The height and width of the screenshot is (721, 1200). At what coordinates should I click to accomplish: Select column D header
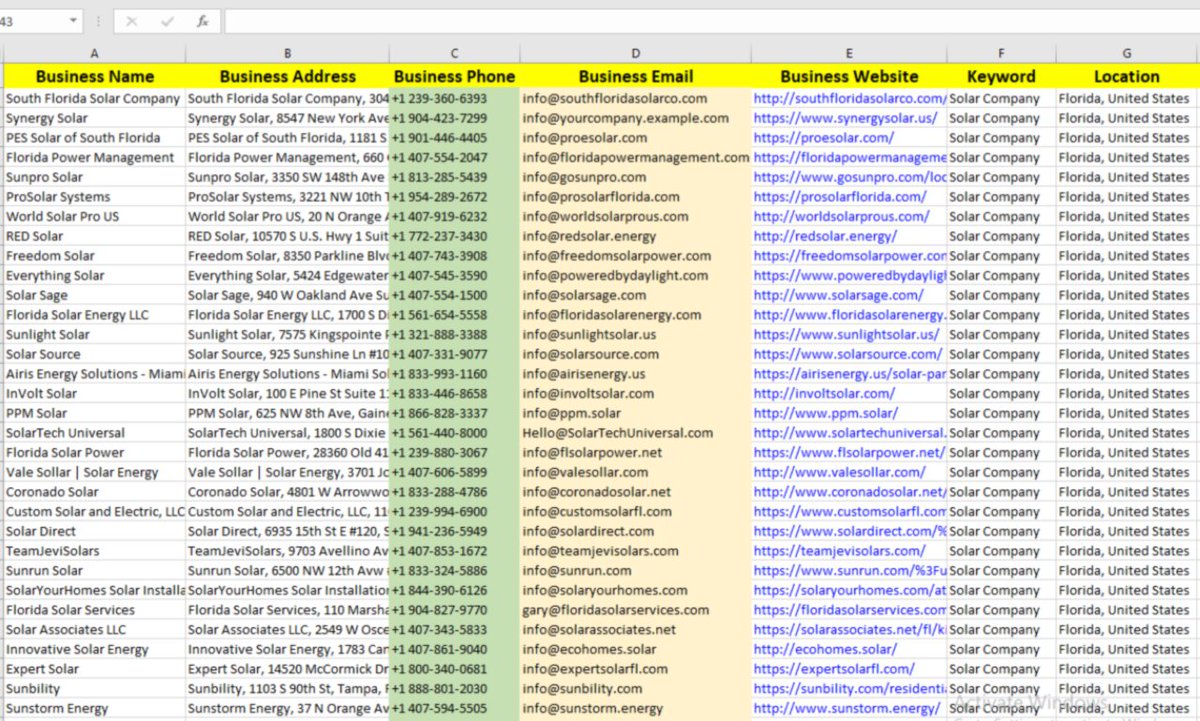[635, 54]
